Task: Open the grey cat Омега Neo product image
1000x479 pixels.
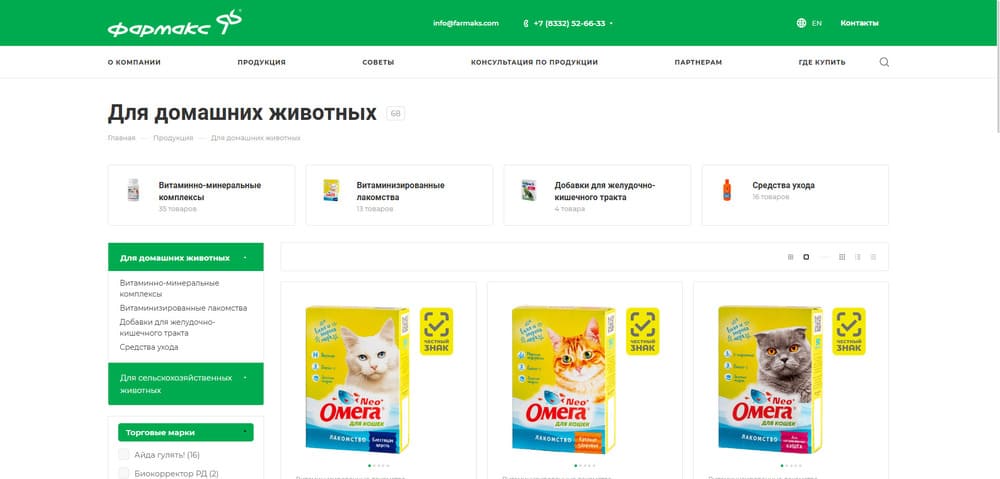Action: [770, 380]
